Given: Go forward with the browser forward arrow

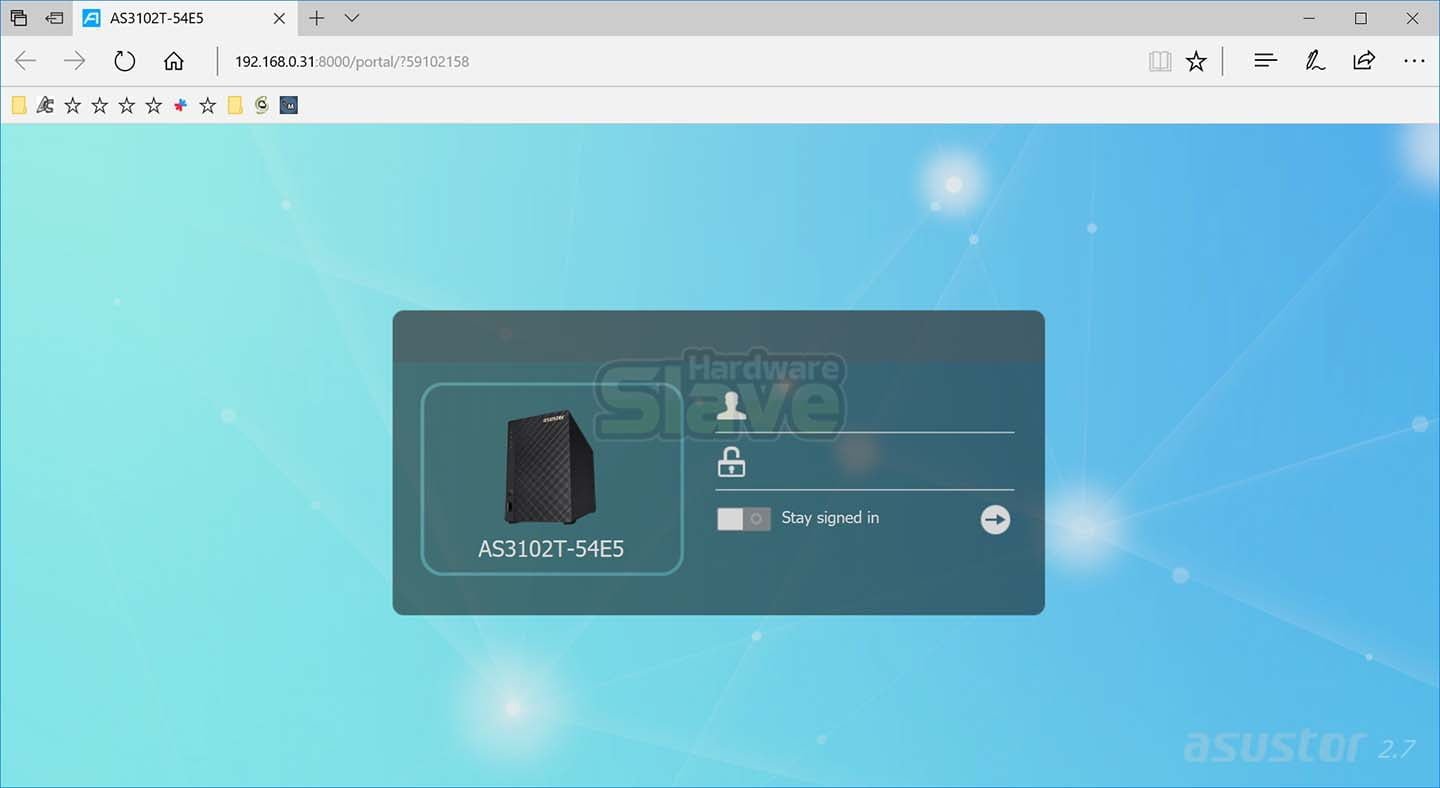Looking at the screenshot, I should (75, 61).
